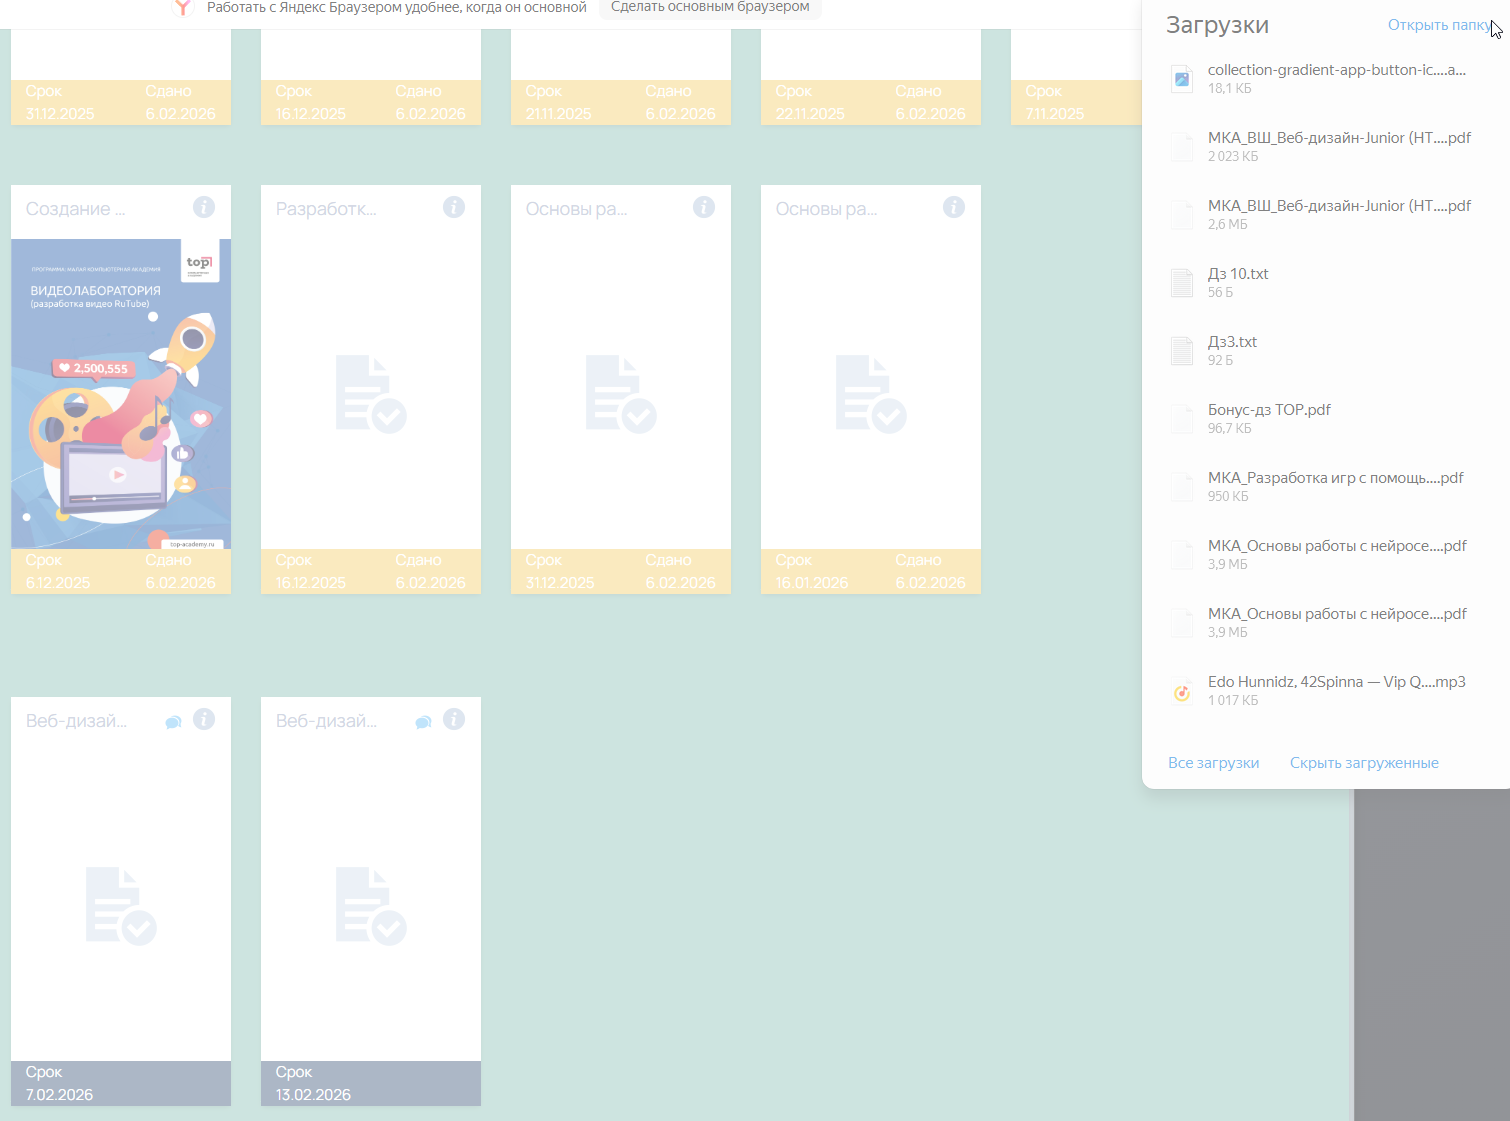Click the Разработк... card title
The width and height of the screenshot is (1510, 1121).
click(x=326, y=209)
